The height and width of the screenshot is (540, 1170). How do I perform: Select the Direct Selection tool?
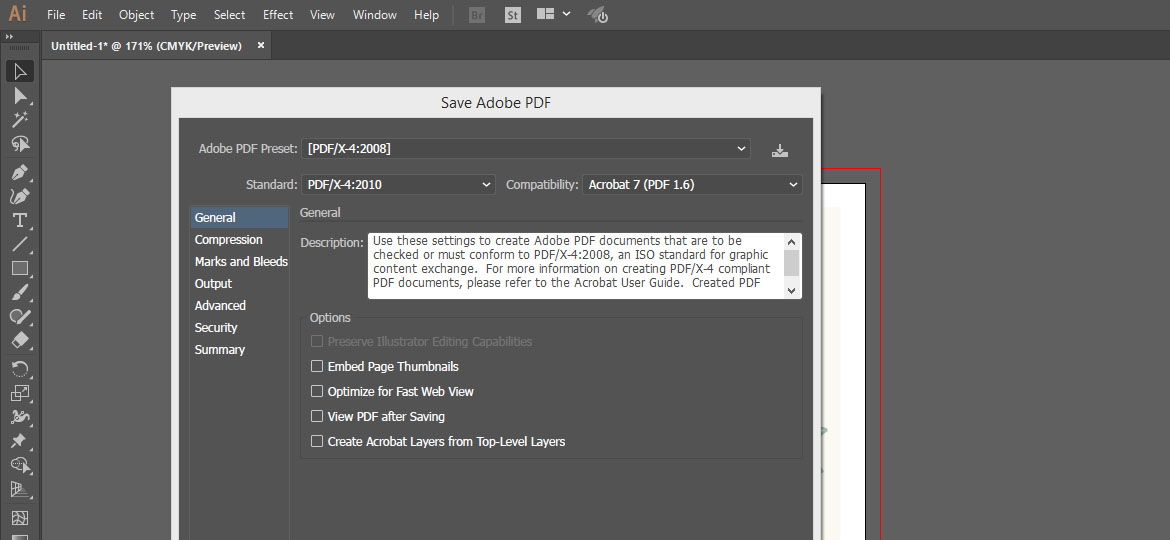pyautogui.click(x=20, y=95)
